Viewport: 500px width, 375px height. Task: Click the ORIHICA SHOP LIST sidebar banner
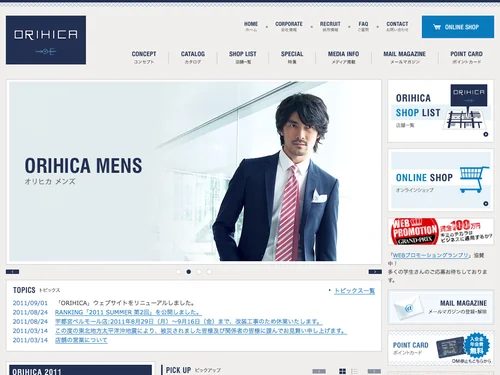click(440, 111)
